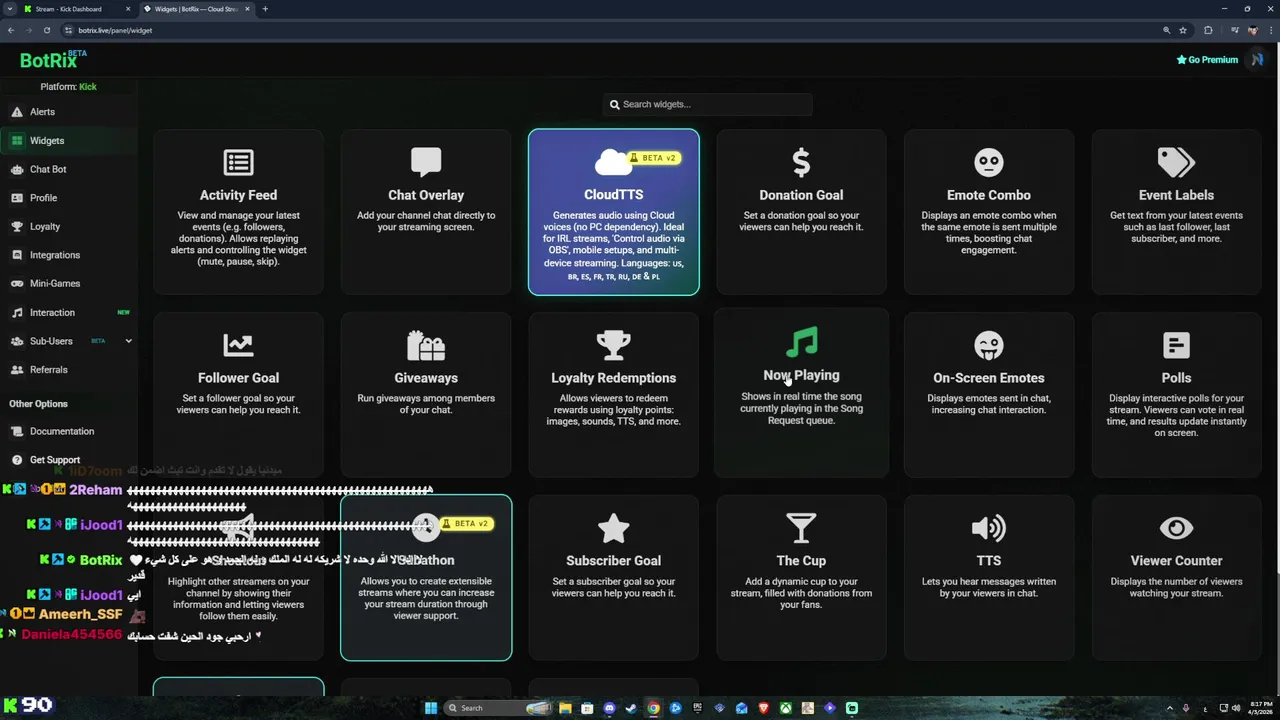Click the Donation Goal title
1280x720 pixels.
(801, 195)
